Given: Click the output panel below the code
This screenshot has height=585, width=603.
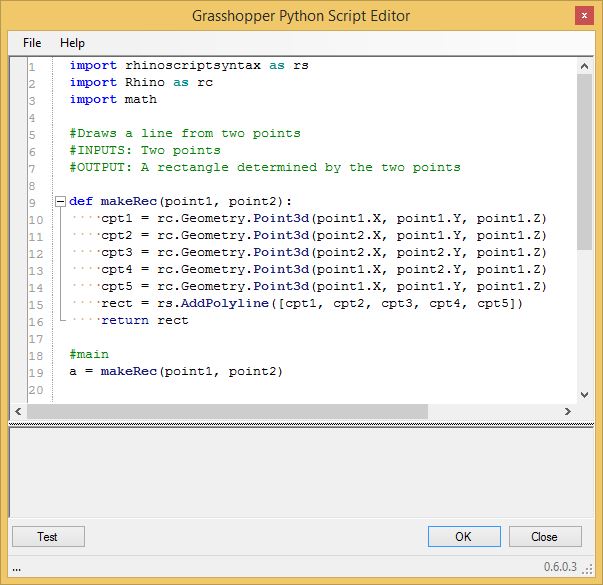Looking at the screenshot, I should pos(302,473).
